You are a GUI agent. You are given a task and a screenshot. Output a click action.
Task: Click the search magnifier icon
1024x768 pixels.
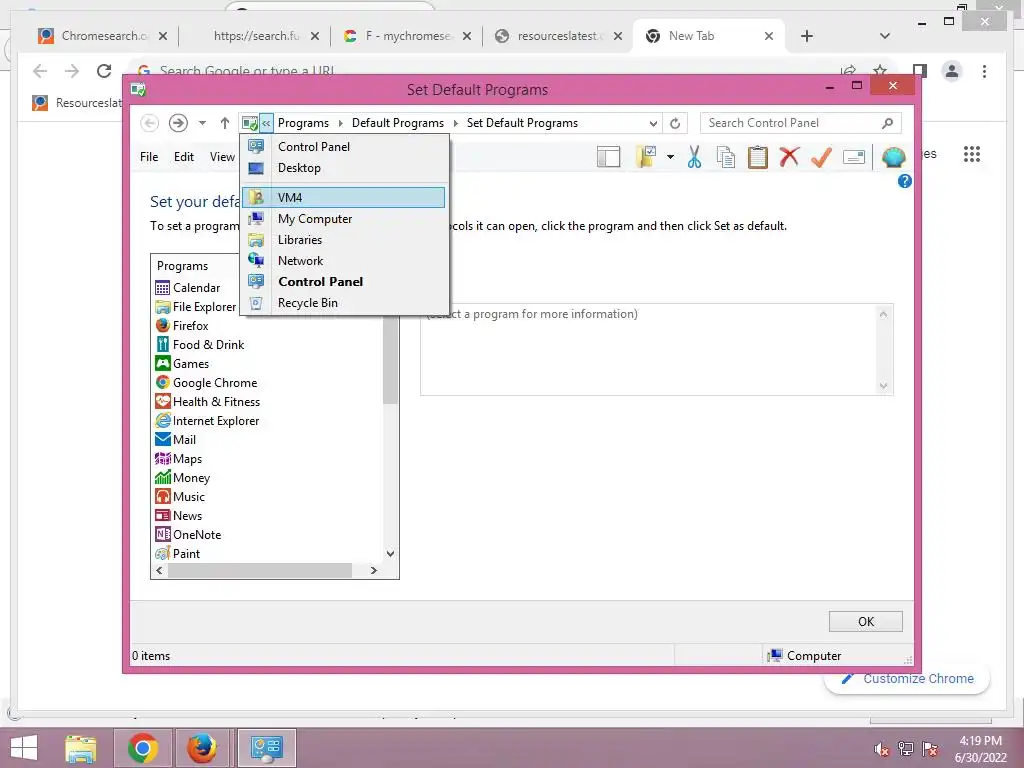click(887, 123)
